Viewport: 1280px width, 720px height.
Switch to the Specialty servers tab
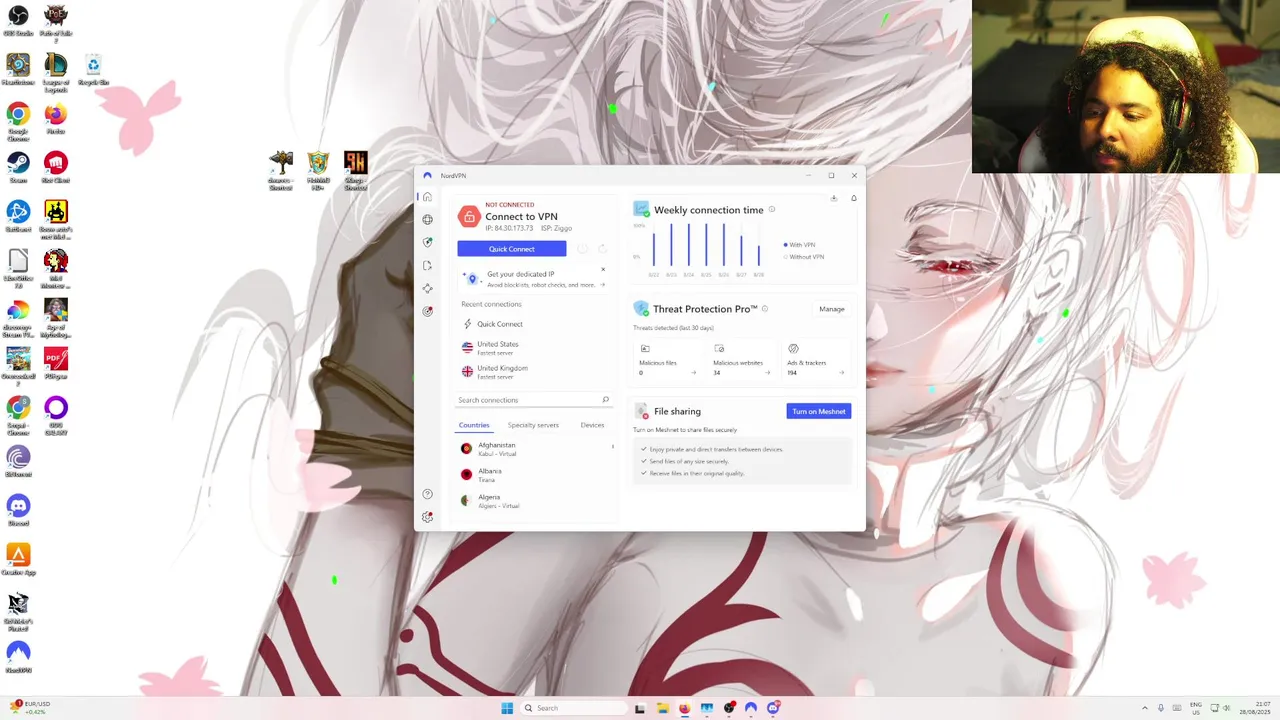pyautogui.click(x=533, y=425)
